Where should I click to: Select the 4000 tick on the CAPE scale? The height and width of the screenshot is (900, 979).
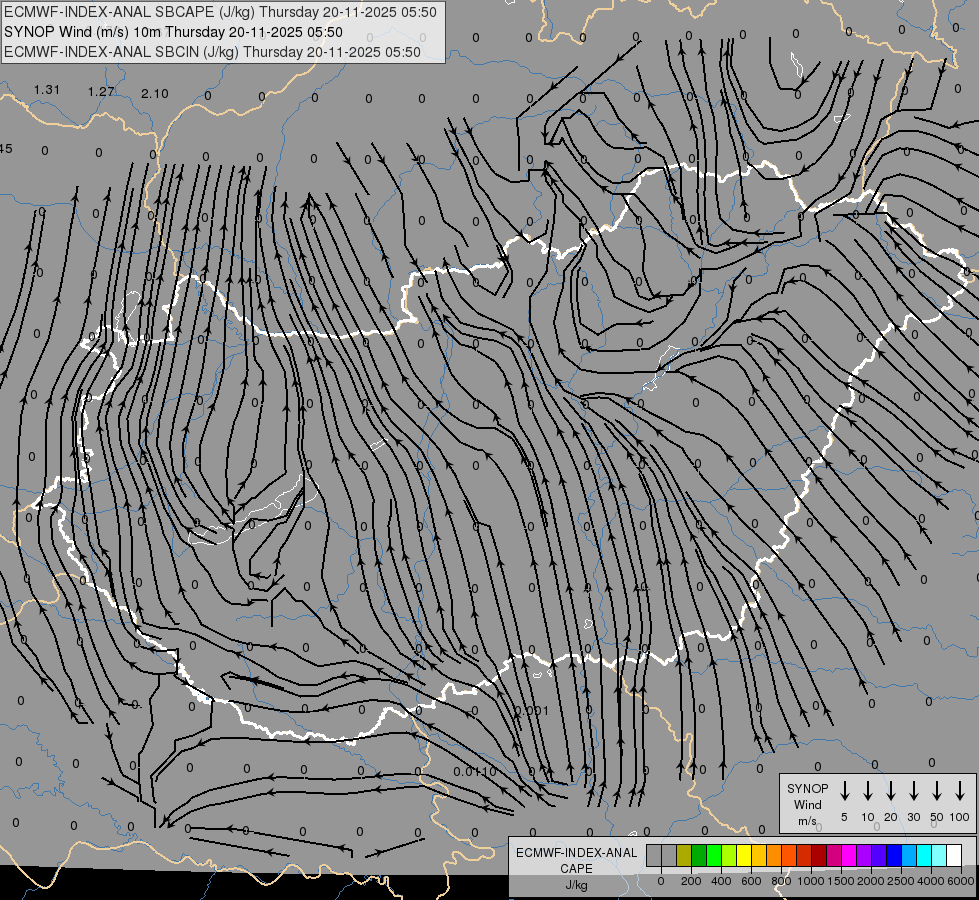click(x=931, y=881)
